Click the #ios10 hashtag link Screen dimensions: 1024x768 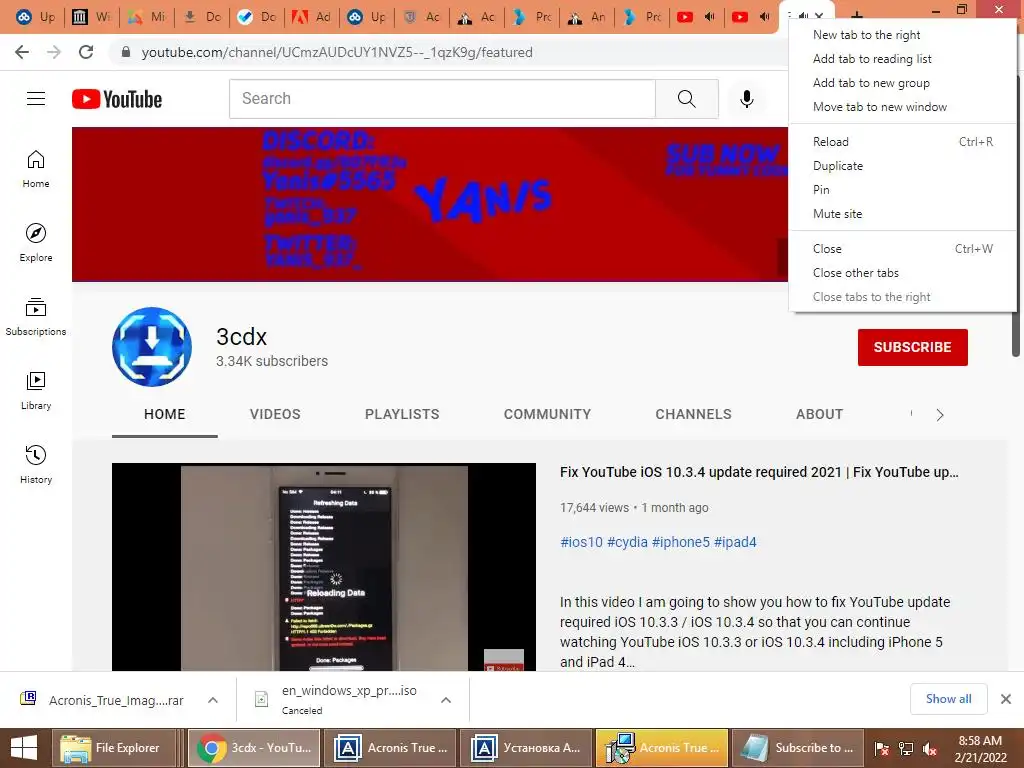(x=581, y=542)
